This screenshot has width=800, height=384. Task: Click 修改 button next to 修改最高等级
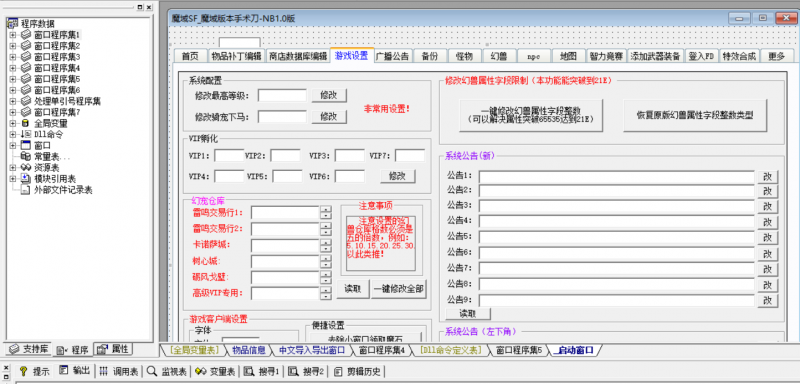(329, 95)
